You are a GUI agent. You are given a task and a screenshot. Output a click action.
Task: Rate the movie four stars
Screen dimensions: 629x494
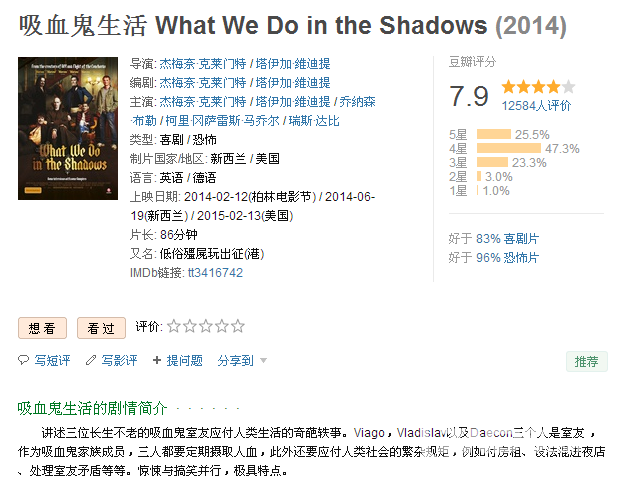tap(221, 326)
